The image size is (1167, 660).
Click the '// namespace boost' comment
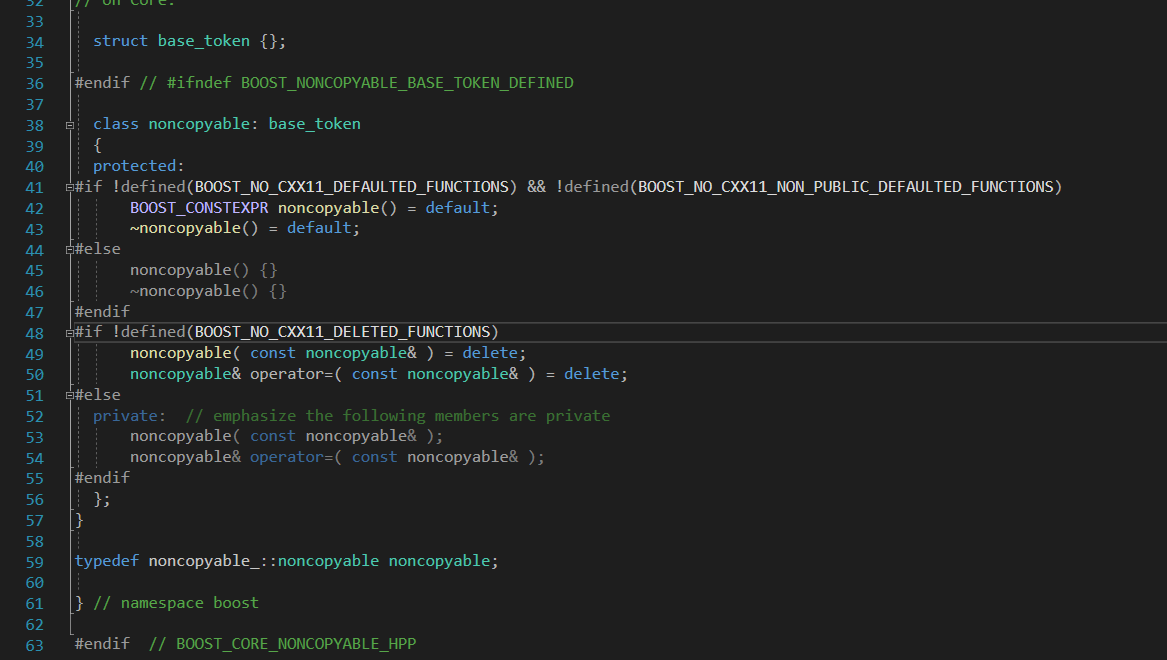(x=176, y=602)
